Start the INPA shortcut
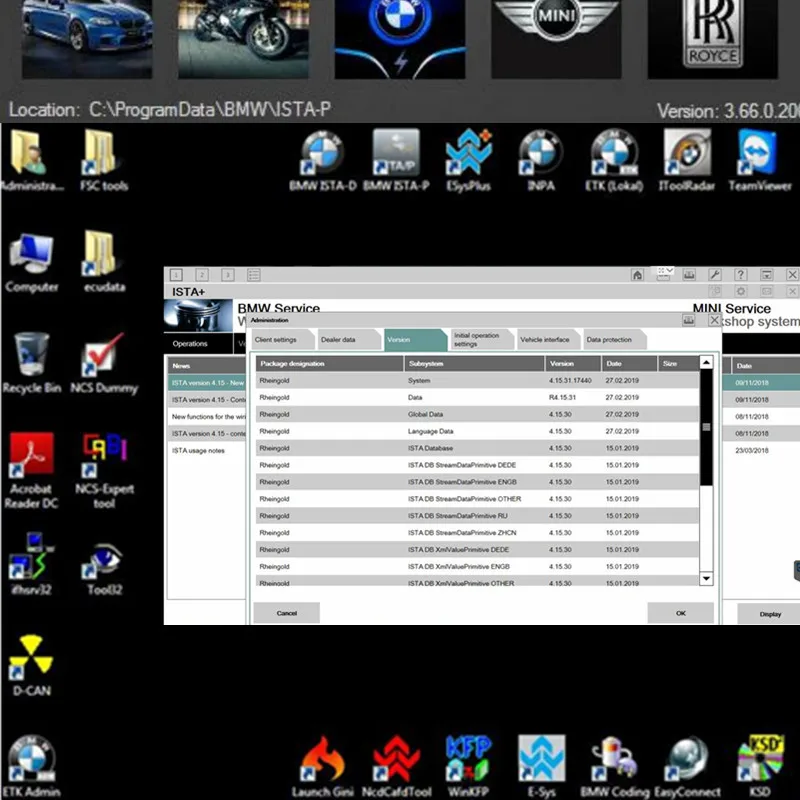The width and height of the screenshot is (800, 800). pyautogui.click(x=541, y=160)
